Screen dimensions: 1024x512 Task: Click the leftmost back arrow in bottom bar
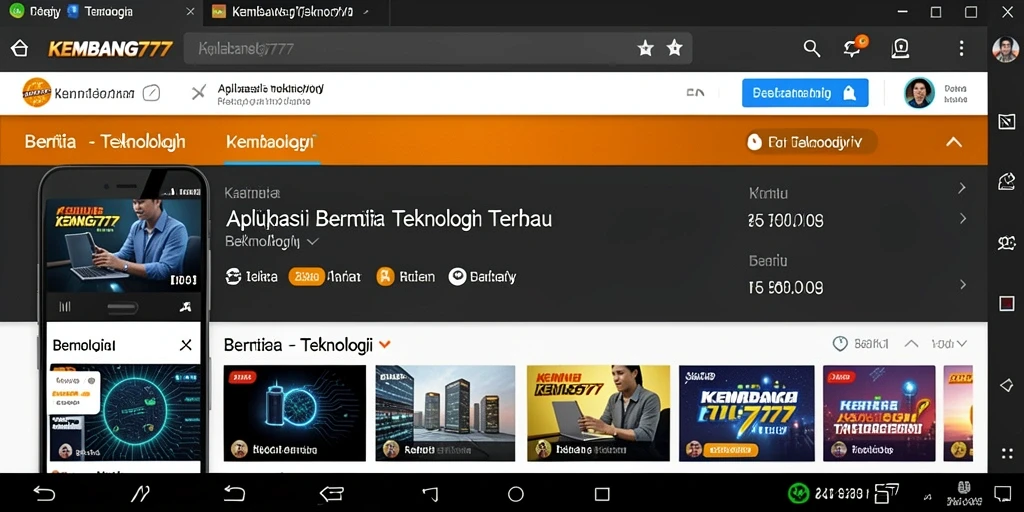click(x=44, y=494)
